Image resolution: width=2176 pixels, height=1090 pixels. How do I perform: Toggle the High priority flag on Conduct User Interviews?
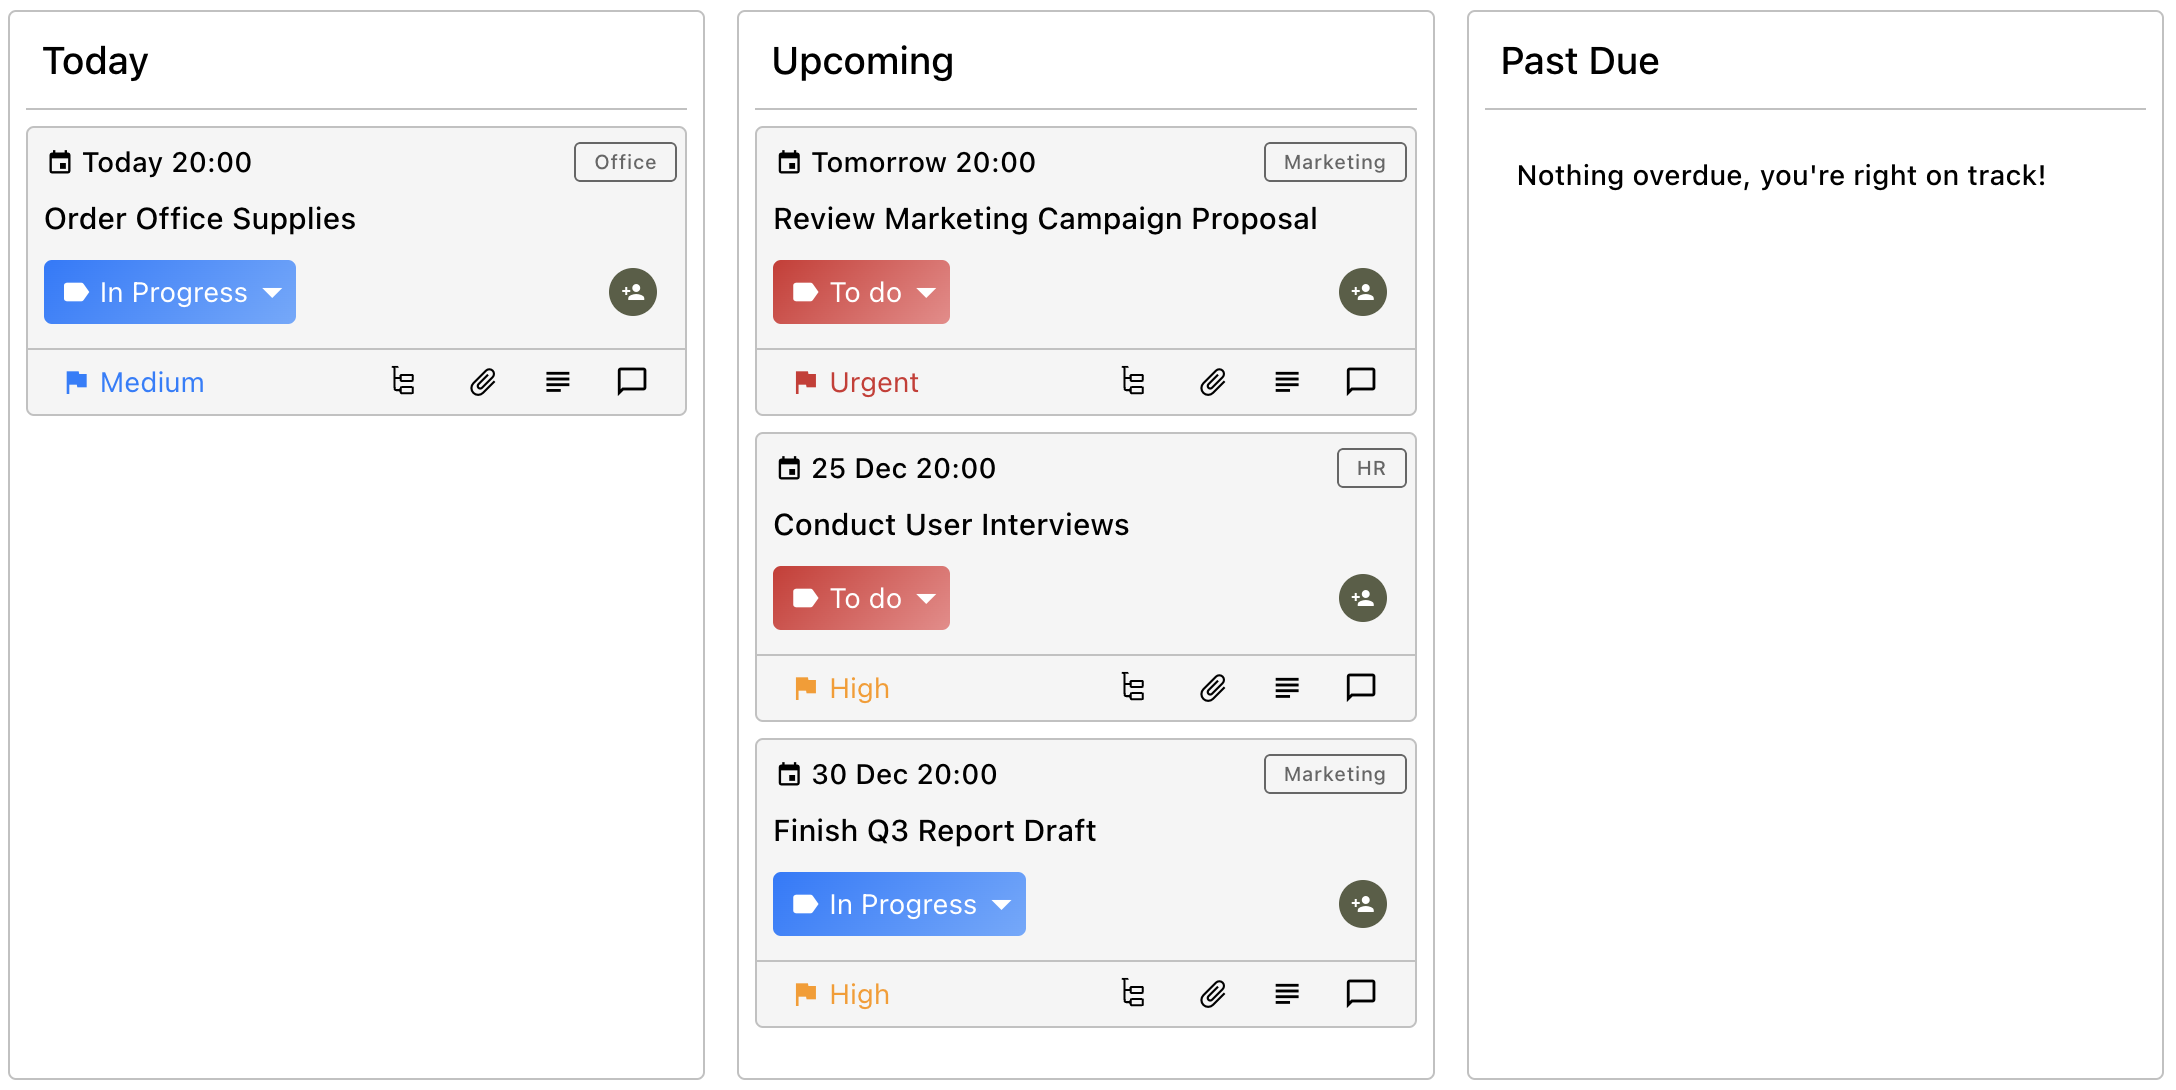point(840,688)
